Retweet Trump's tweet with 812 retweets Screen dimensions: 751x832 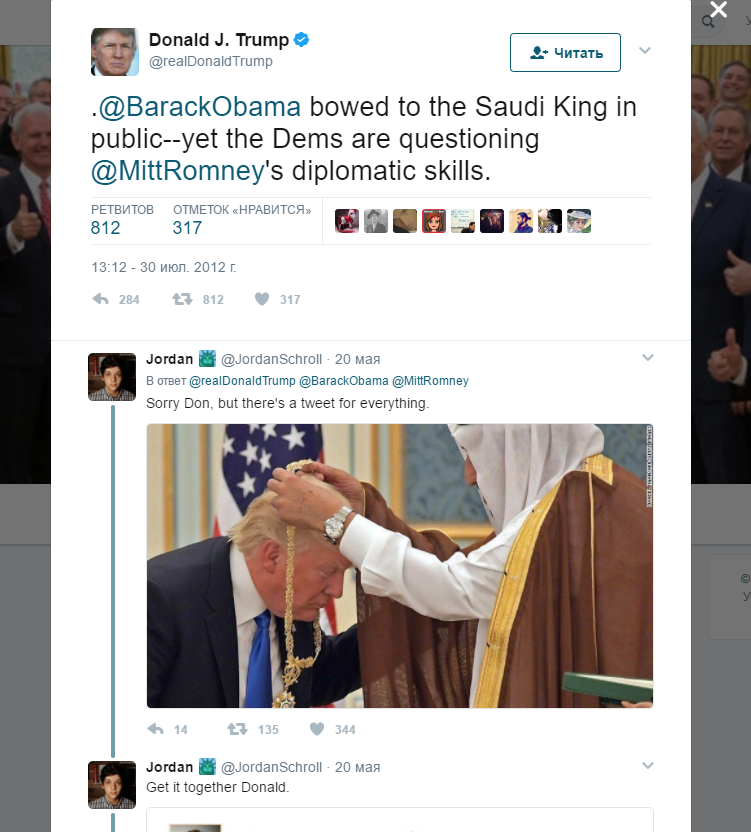[182, 299]
